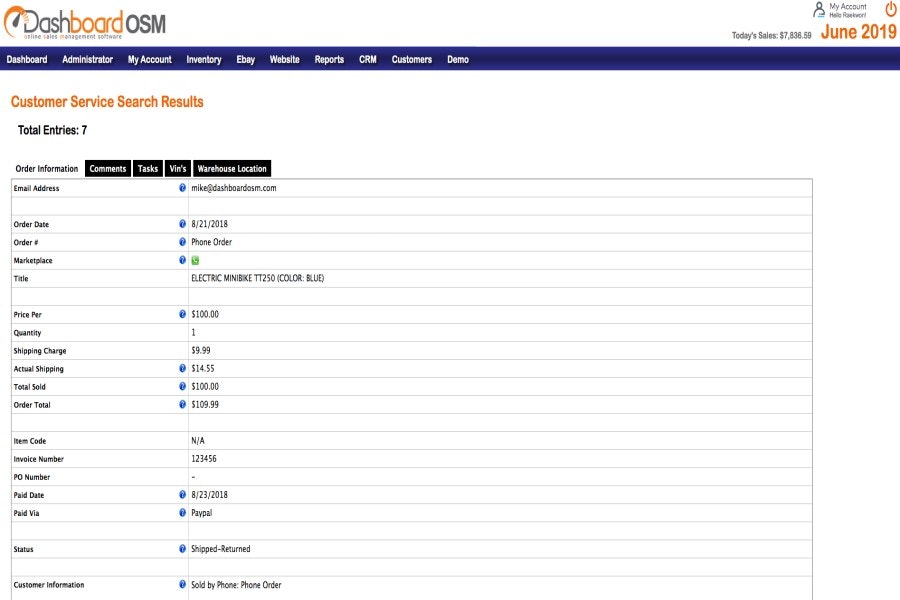Switch to the Comments tab

click(107, 168)
